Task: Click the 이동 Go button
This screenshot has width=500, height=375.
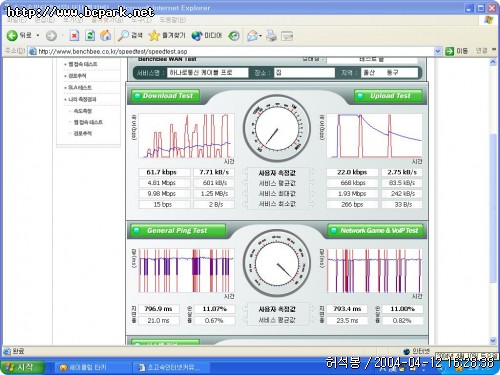Action: (456, 51)
